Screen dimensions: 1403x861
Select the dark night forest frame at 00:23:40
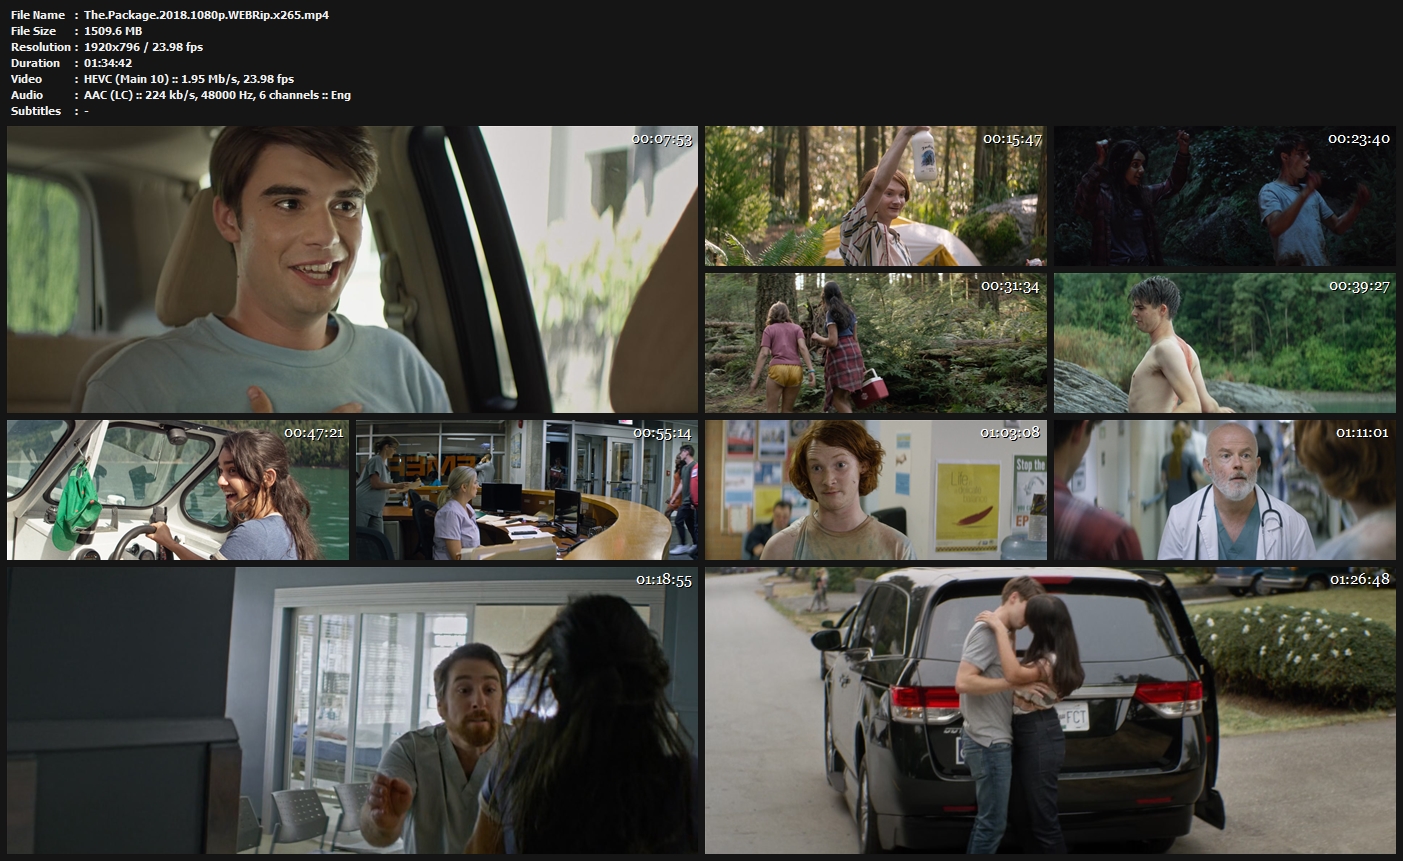point(1224,196)
